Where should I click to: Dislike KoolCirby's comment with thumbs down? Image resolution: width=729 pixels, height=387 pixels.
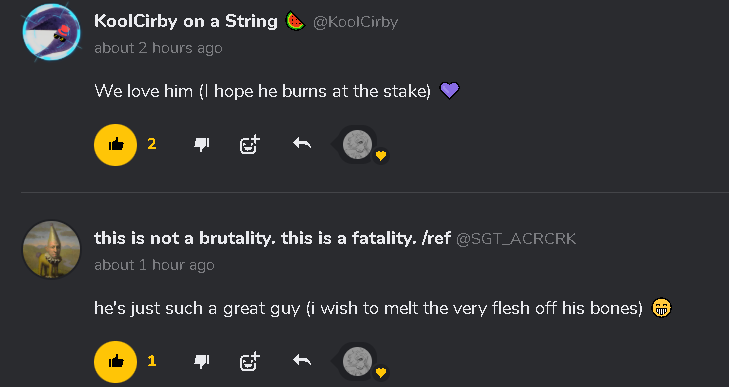[202, 145]
